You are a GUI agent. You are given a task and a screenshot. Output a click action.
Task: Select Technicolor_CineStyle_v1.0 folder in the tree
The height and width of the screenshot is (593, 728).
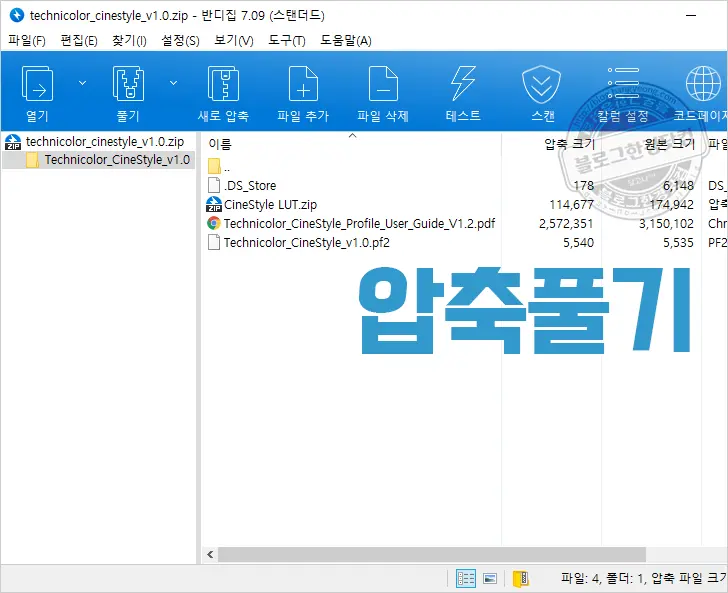point(116,159)
